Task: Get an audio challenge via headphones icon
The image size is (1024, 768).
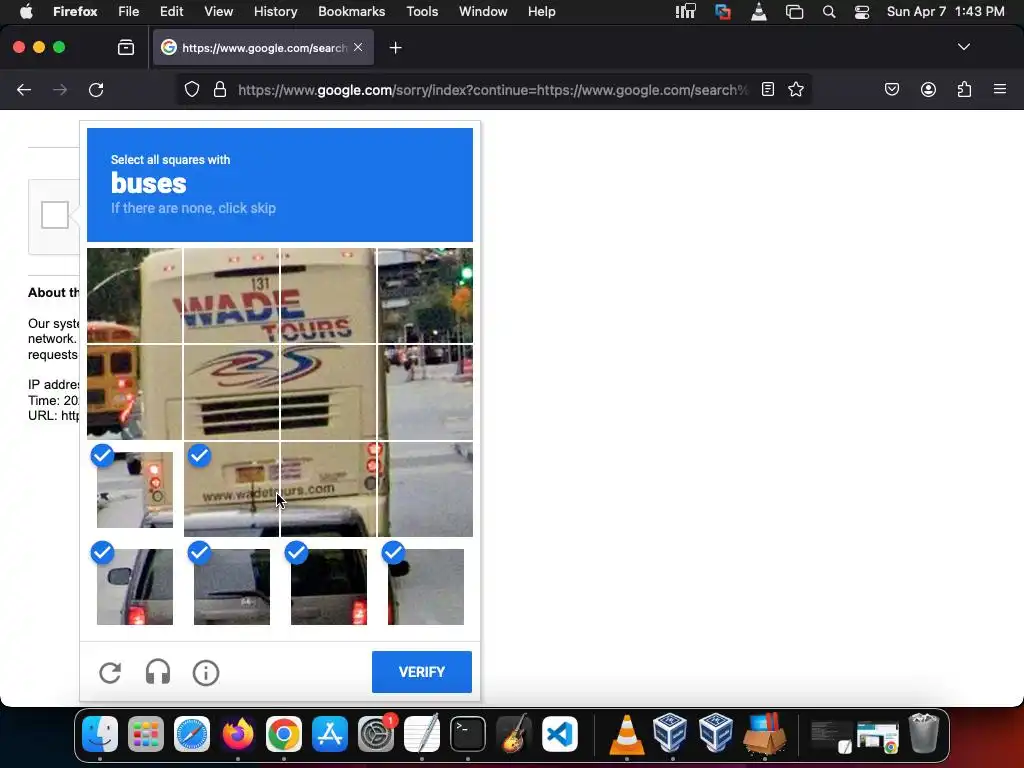Action: pos(158,673)
